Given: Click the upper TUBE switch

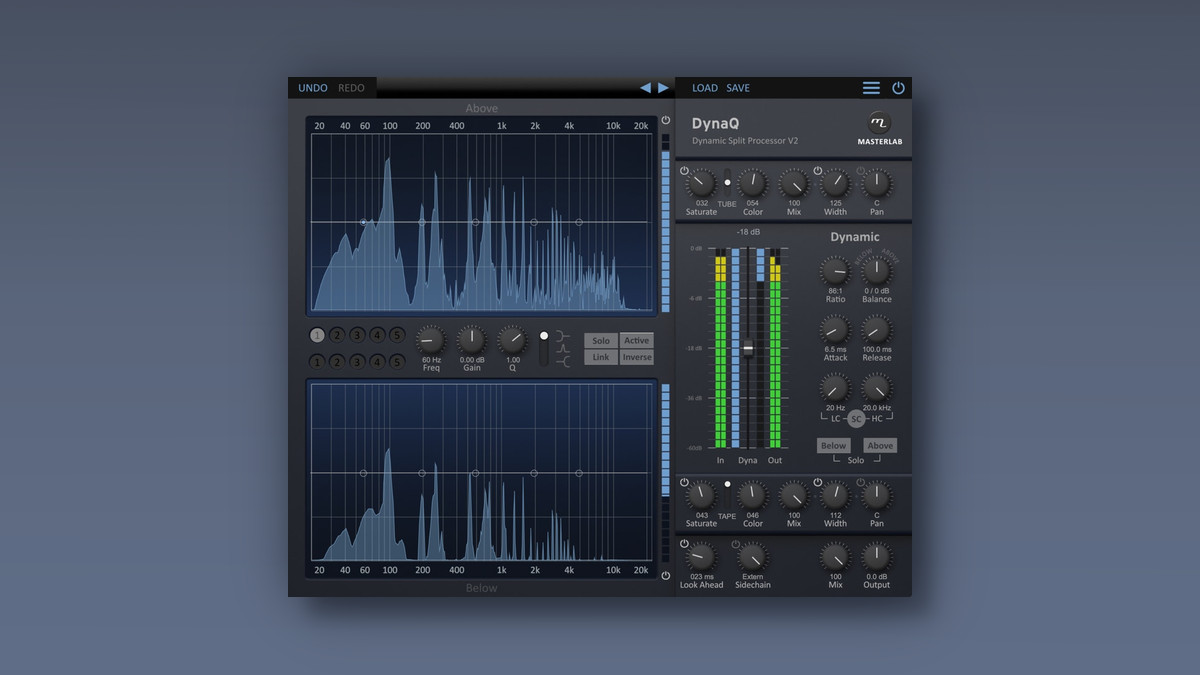Looking at the screenshot, I should pos(727,183).
